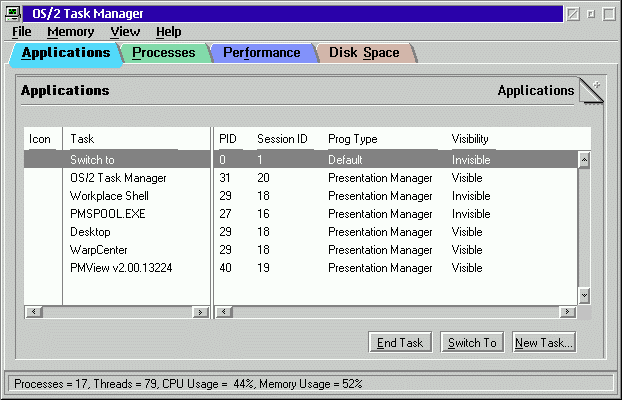Click right arrow of Task pane scrollbar
Screen dimensions: 622x400
[x=201, y=312]
